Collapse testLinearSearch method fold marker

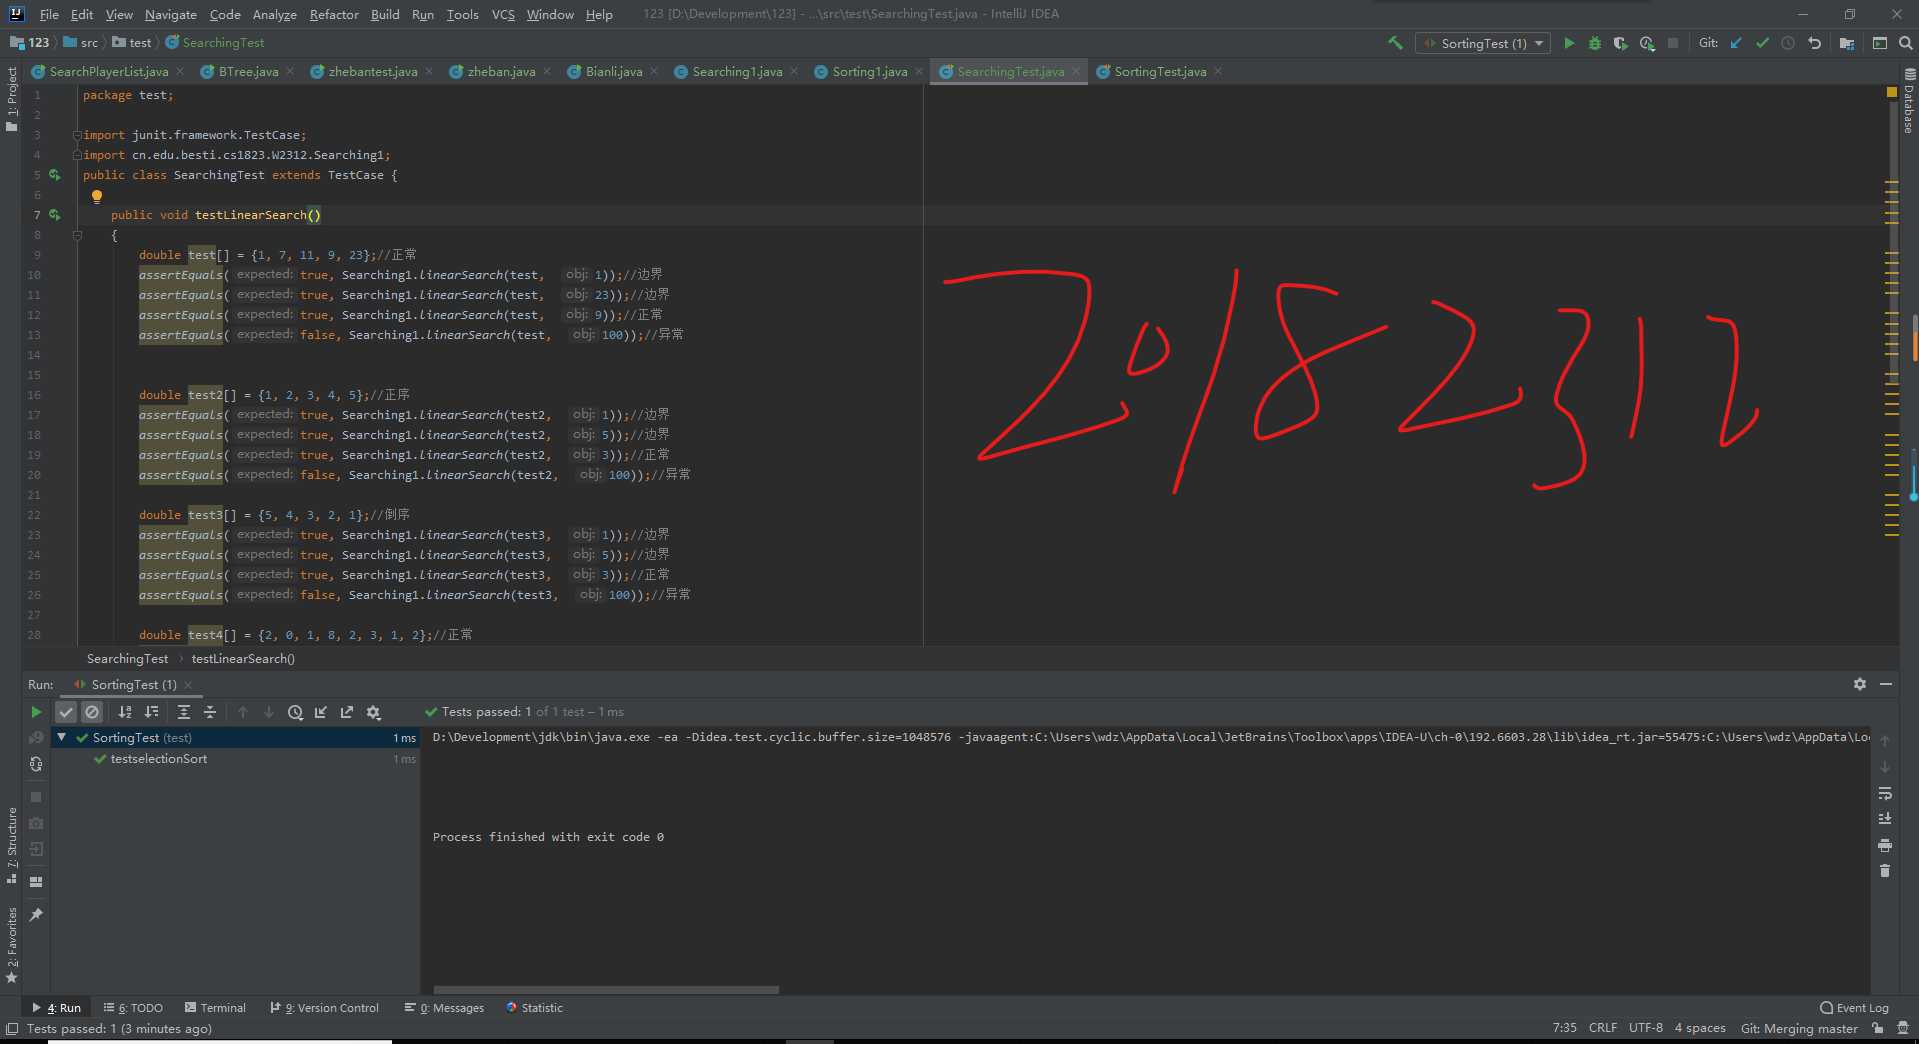click(x=77, y=235)
